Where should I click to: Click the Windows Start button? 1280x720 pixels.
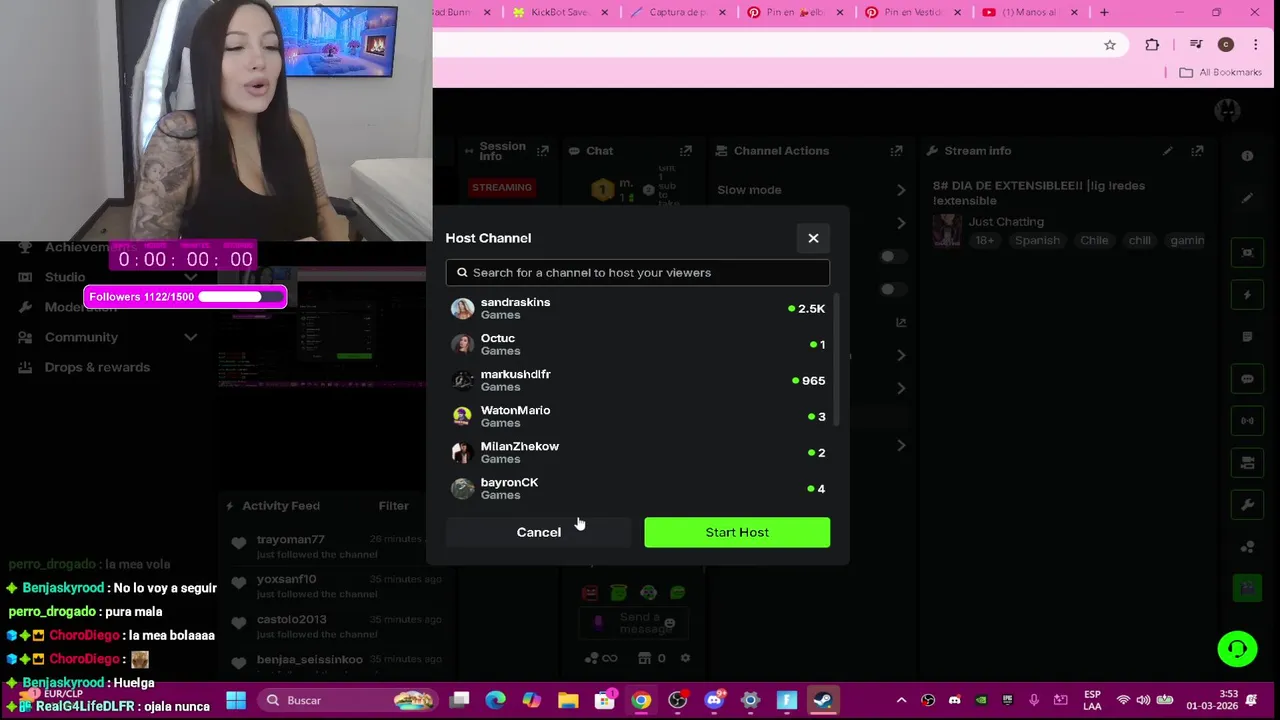click(x=236, y=700)
